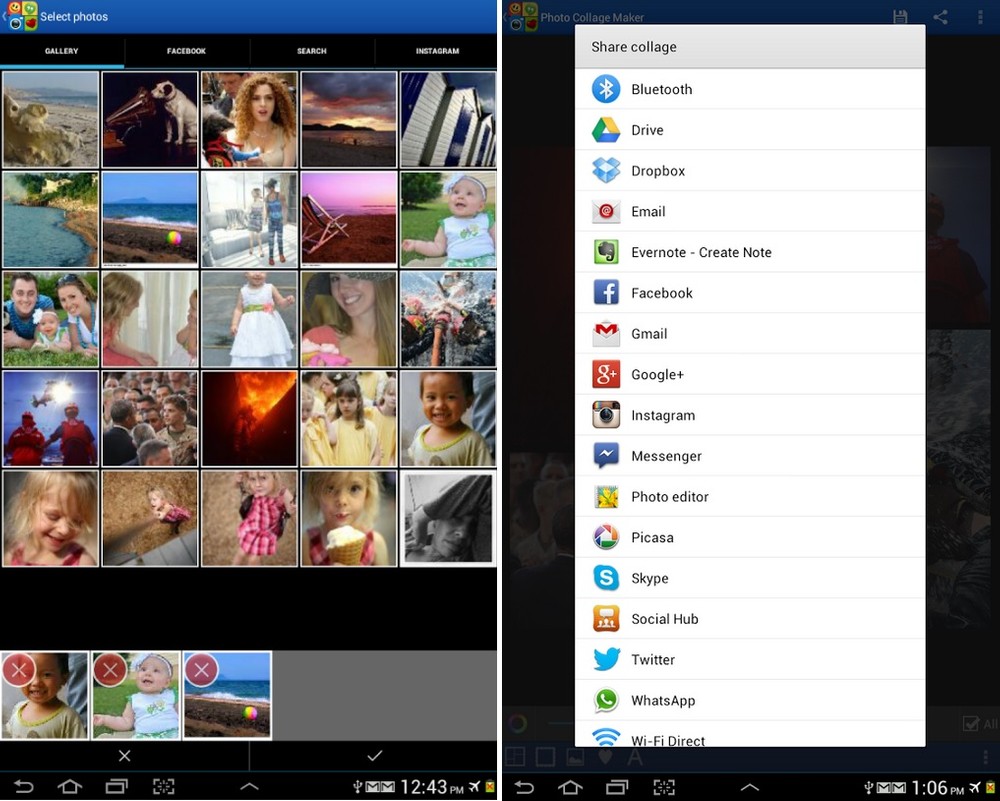Viewport: 1000px width, 801px height.
Task: Tap the 'WhatsApp' label in share list
Action: point(663,700)
